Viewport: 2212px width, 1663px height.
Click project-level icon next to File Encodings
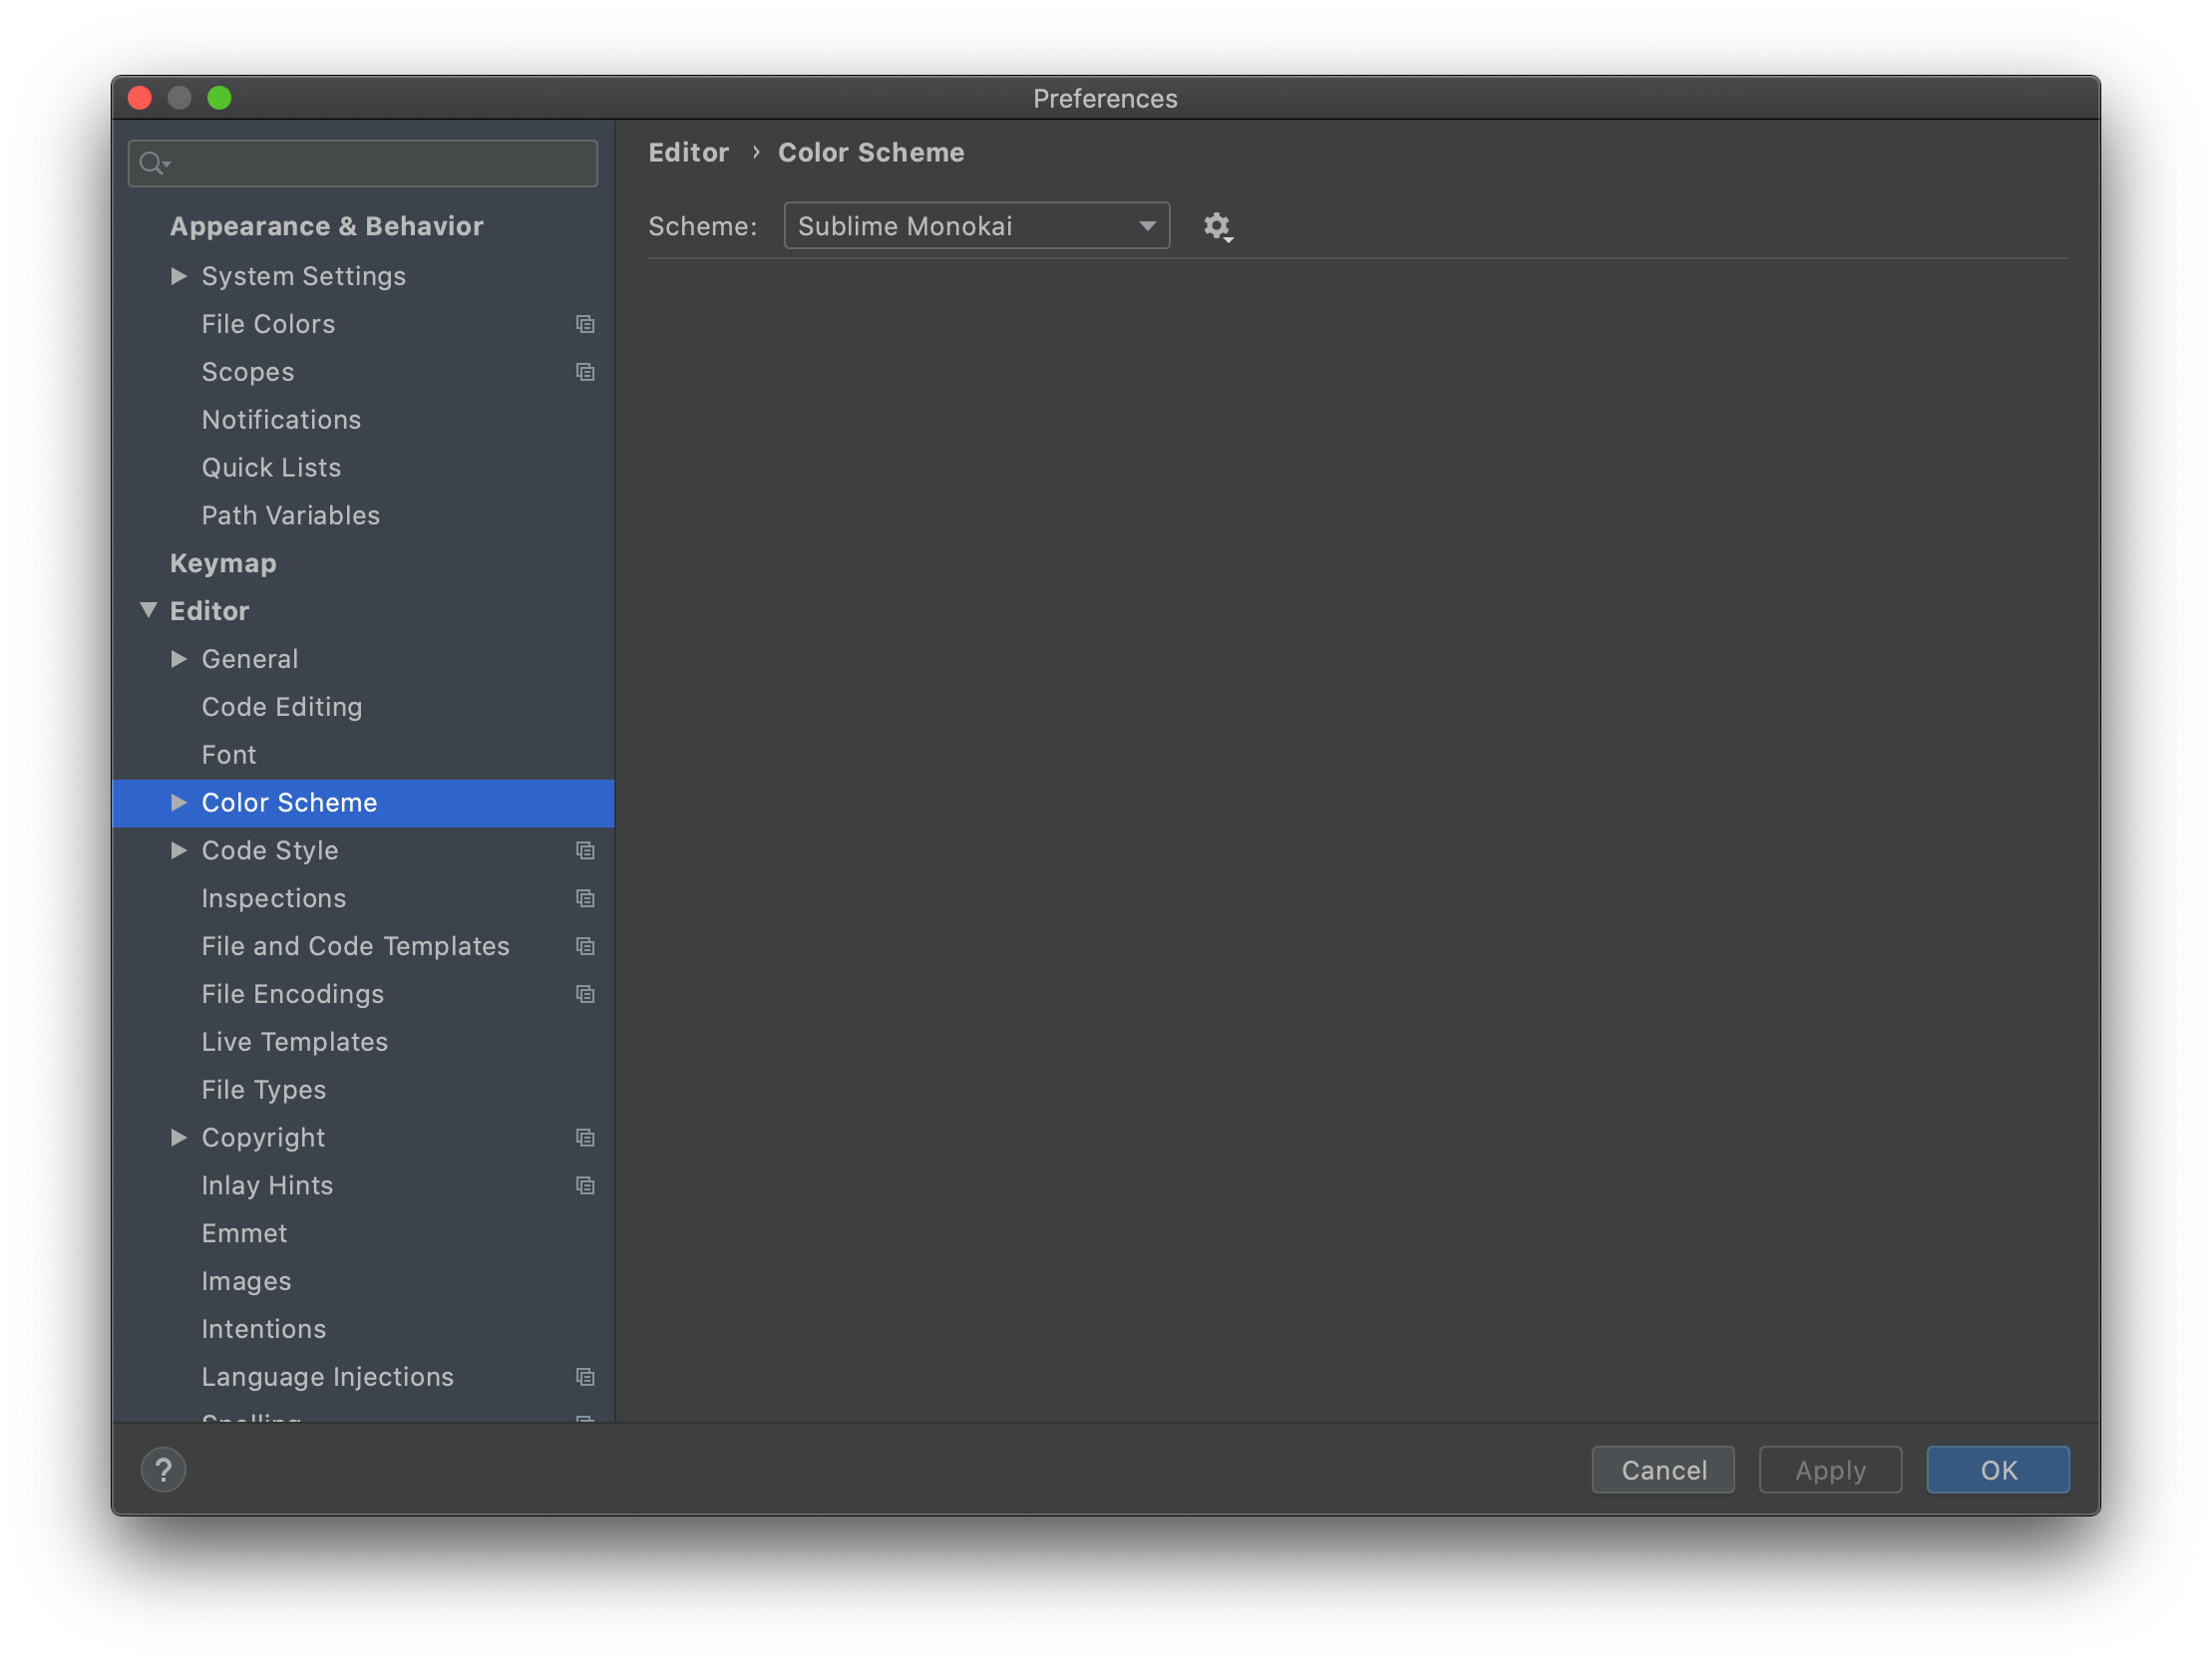(585, 994)
